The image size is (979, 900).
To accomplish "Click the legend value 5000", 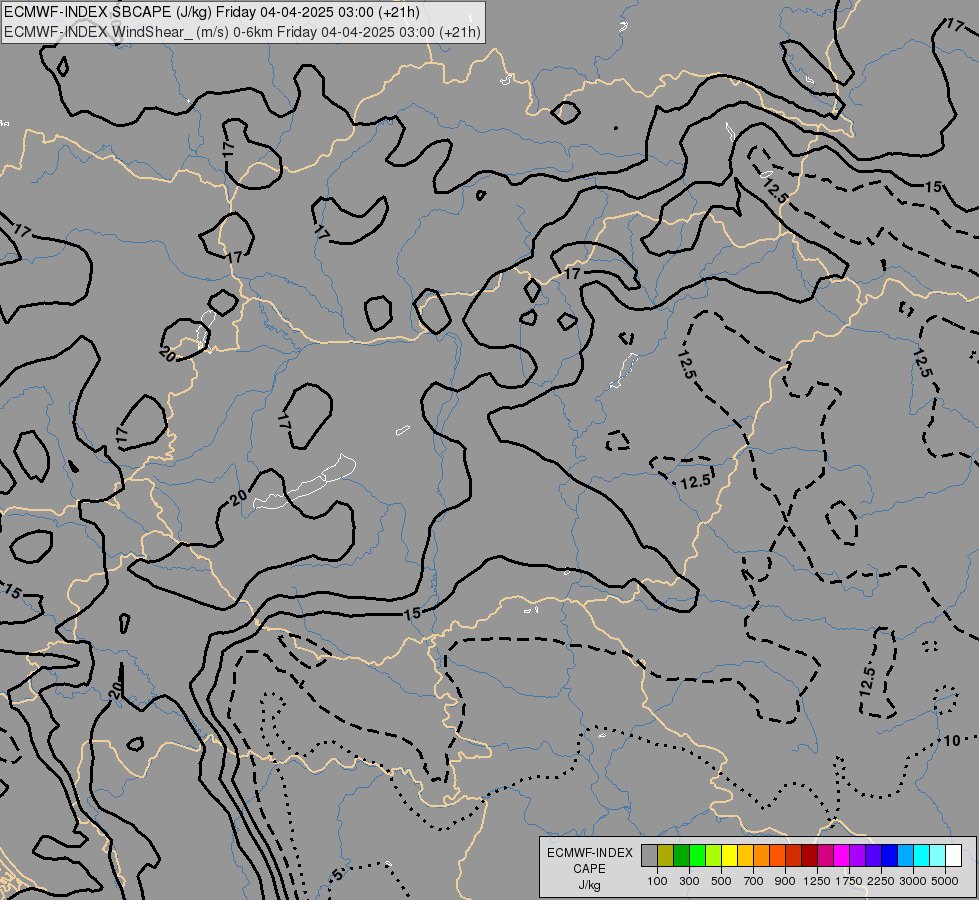I will click(945, 881).
